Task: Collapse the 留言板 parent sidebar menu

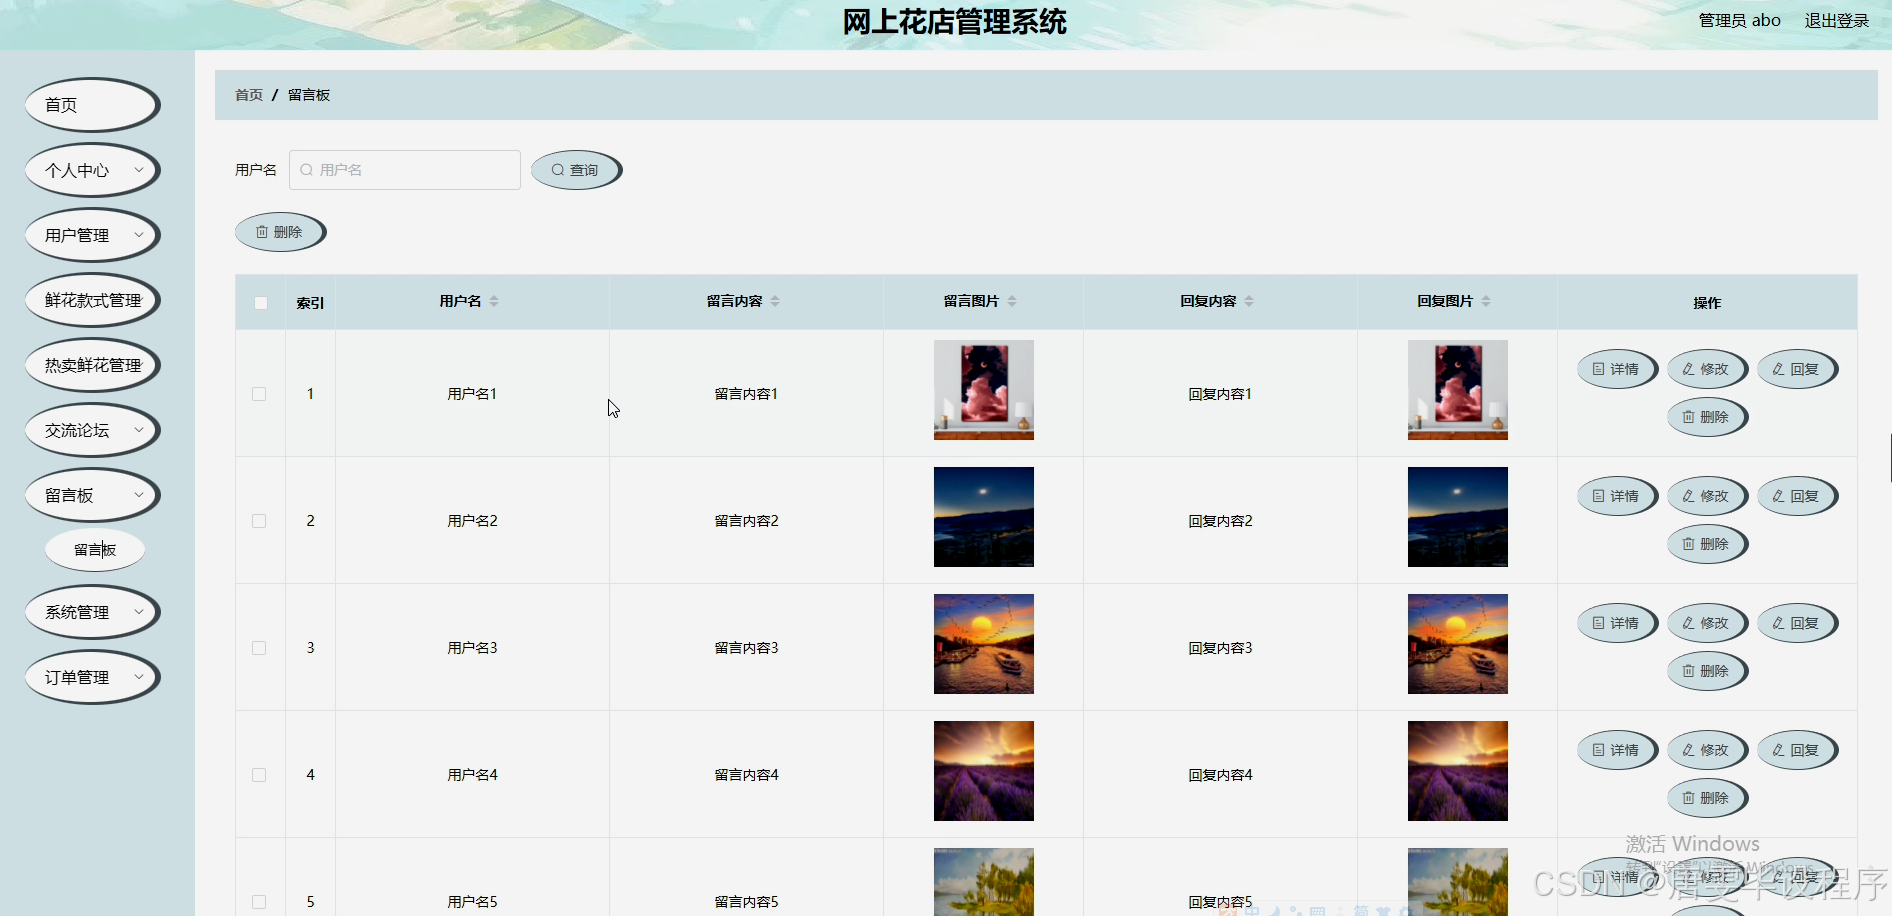Action: point(92,495)
